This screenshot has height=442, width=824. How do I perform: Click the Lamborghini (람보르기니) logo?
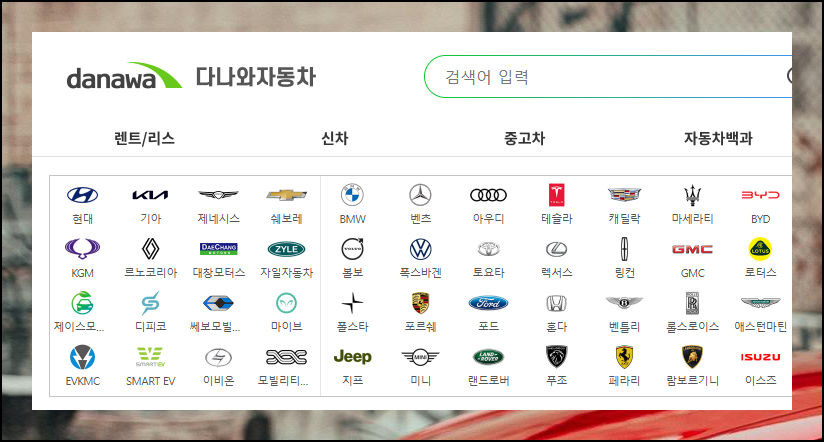693,357
